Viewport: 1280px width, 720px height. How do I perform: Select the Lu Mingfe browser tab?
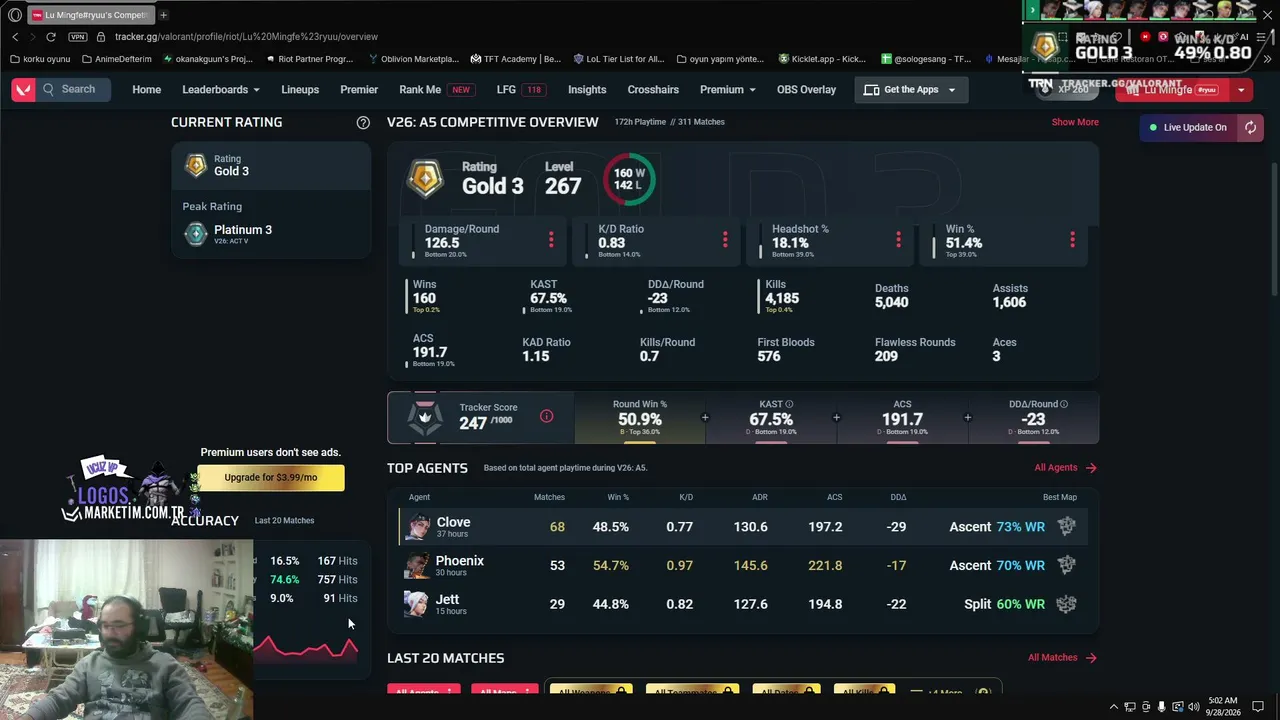90,15
